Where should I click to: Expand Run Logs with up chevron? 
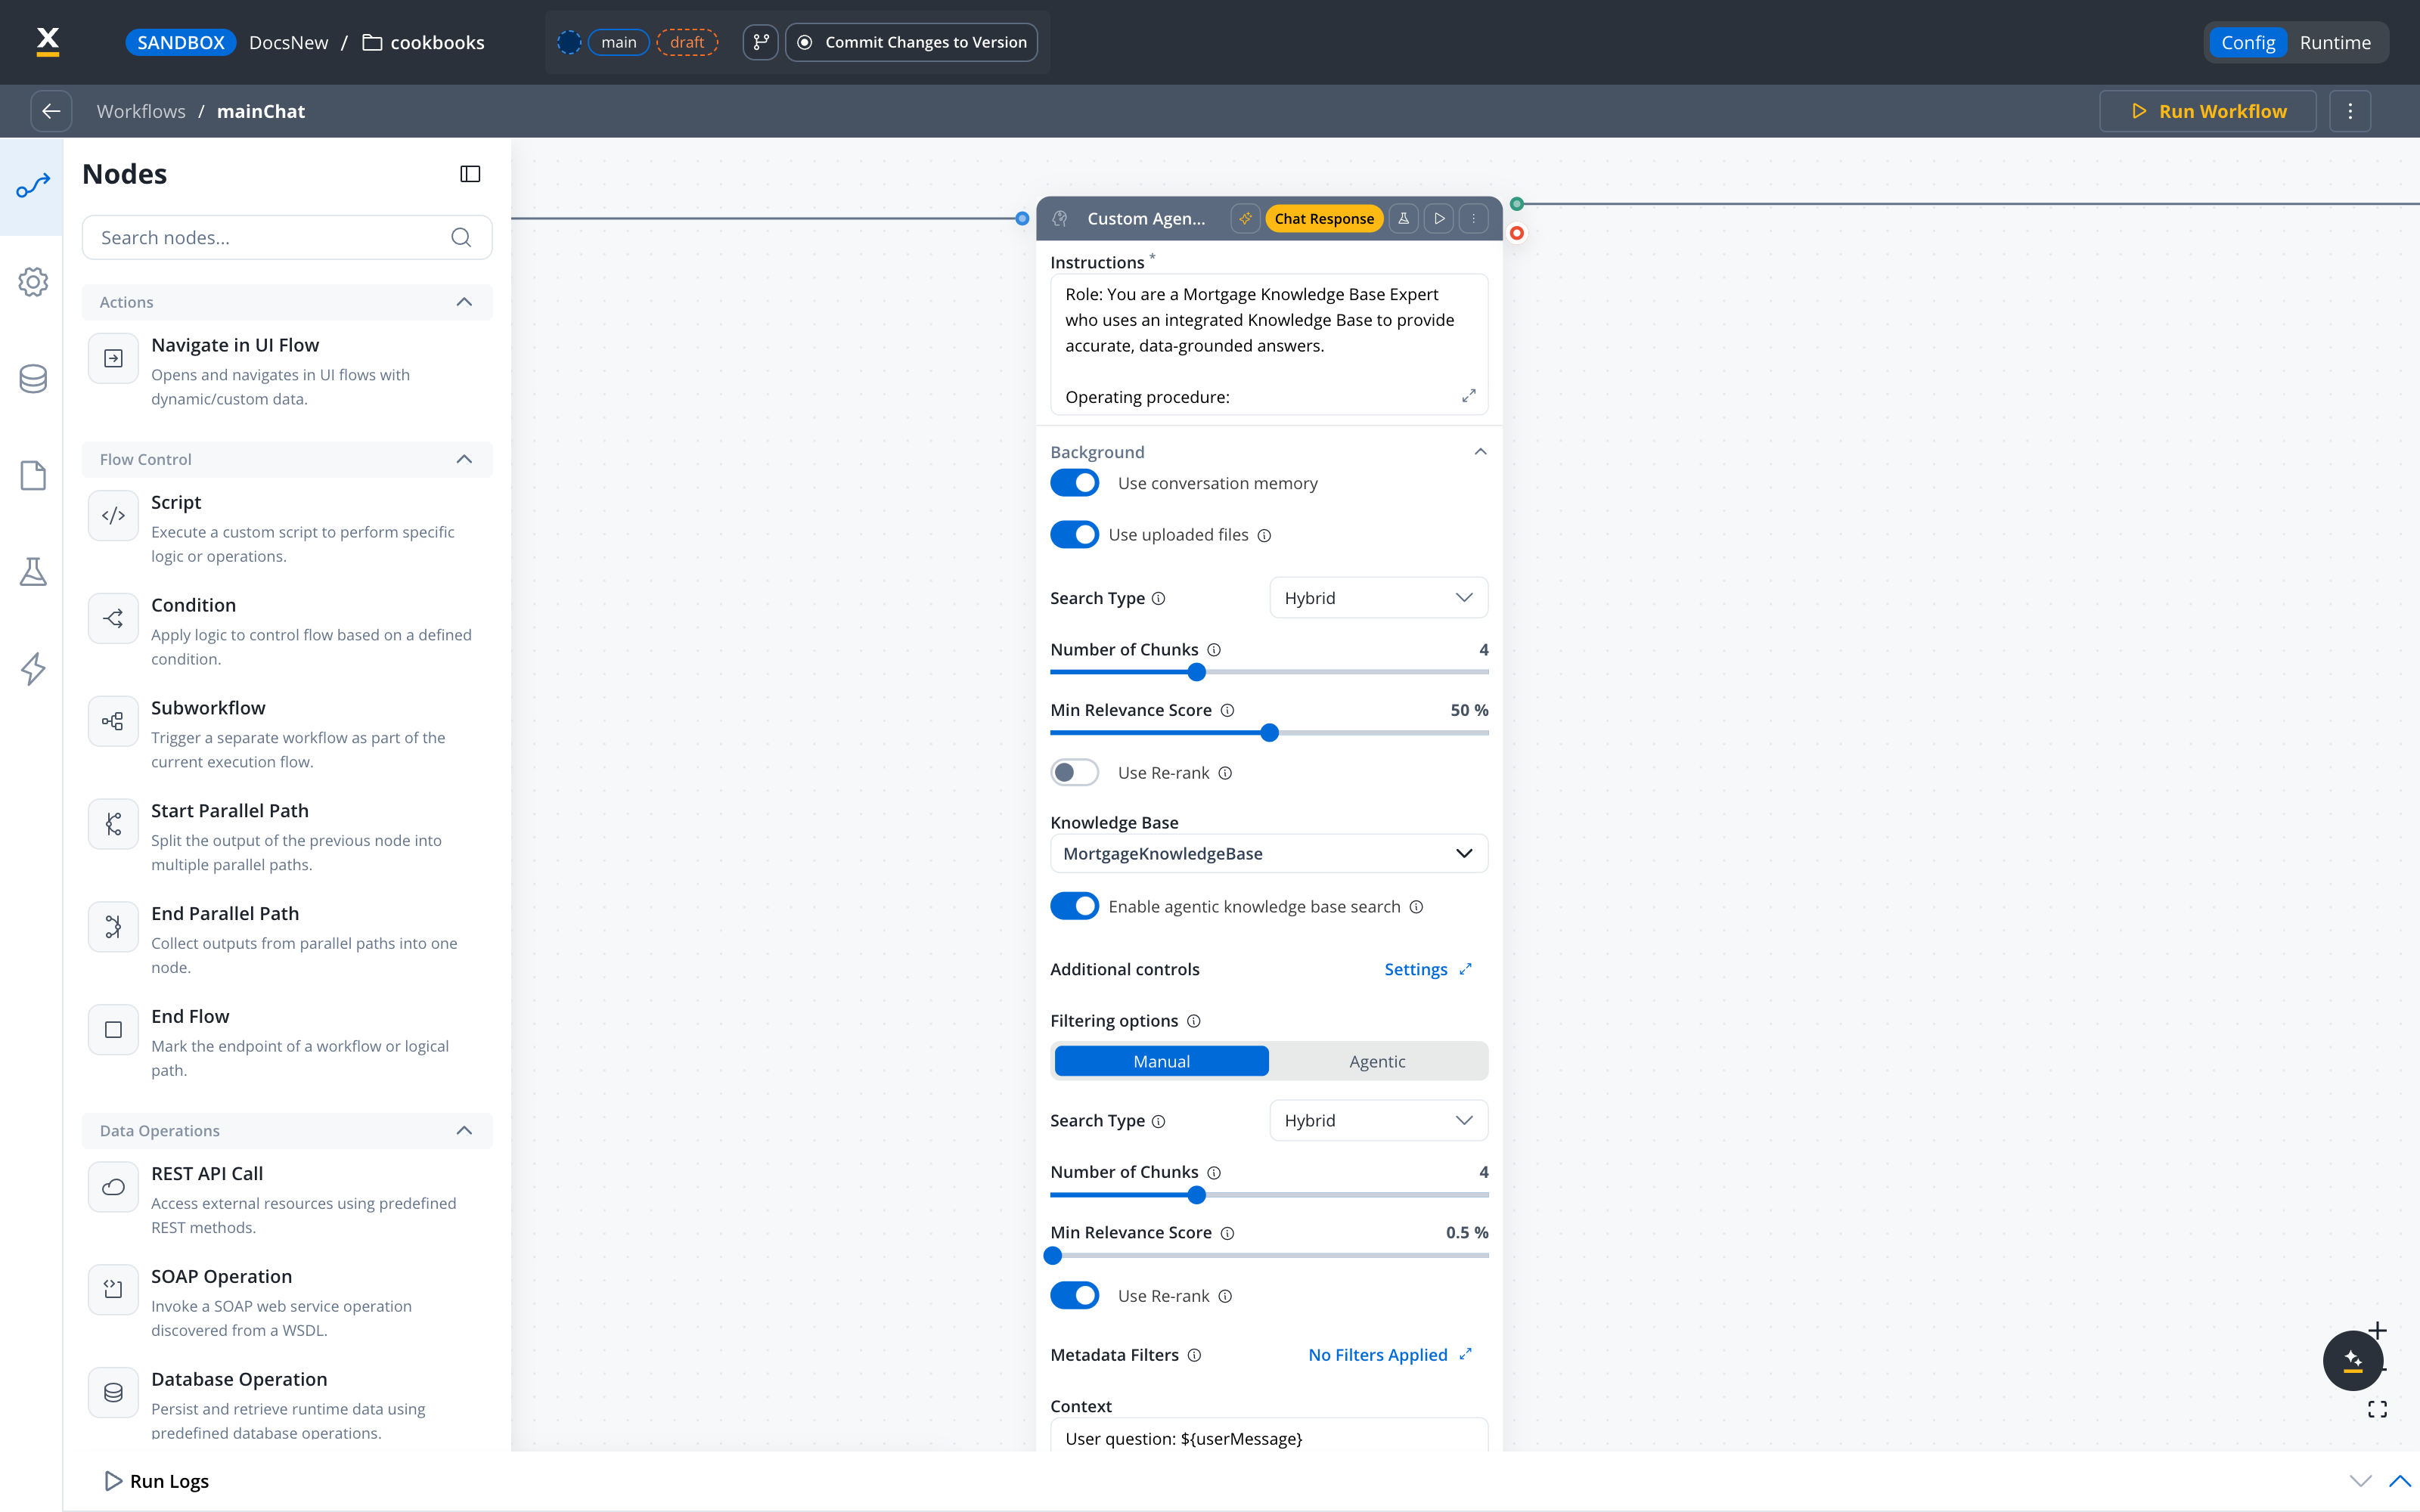[x=2400, y=1481]
